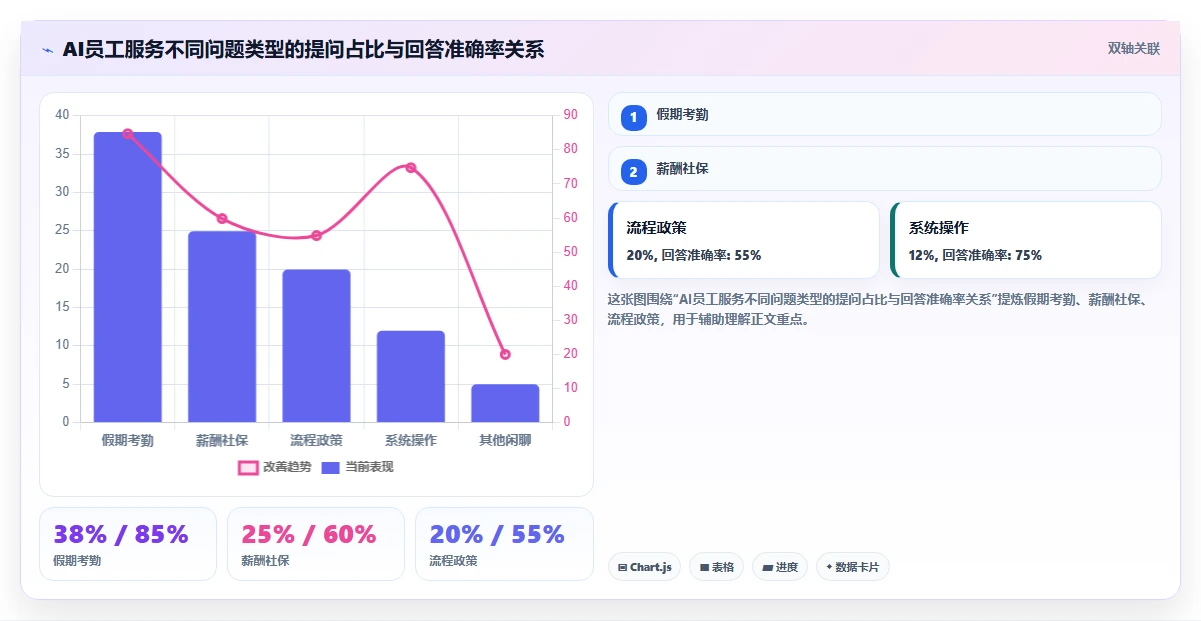Click the 系统操作 x-axis label
This screenshot has width=1201, height=621.
[411, 440]
